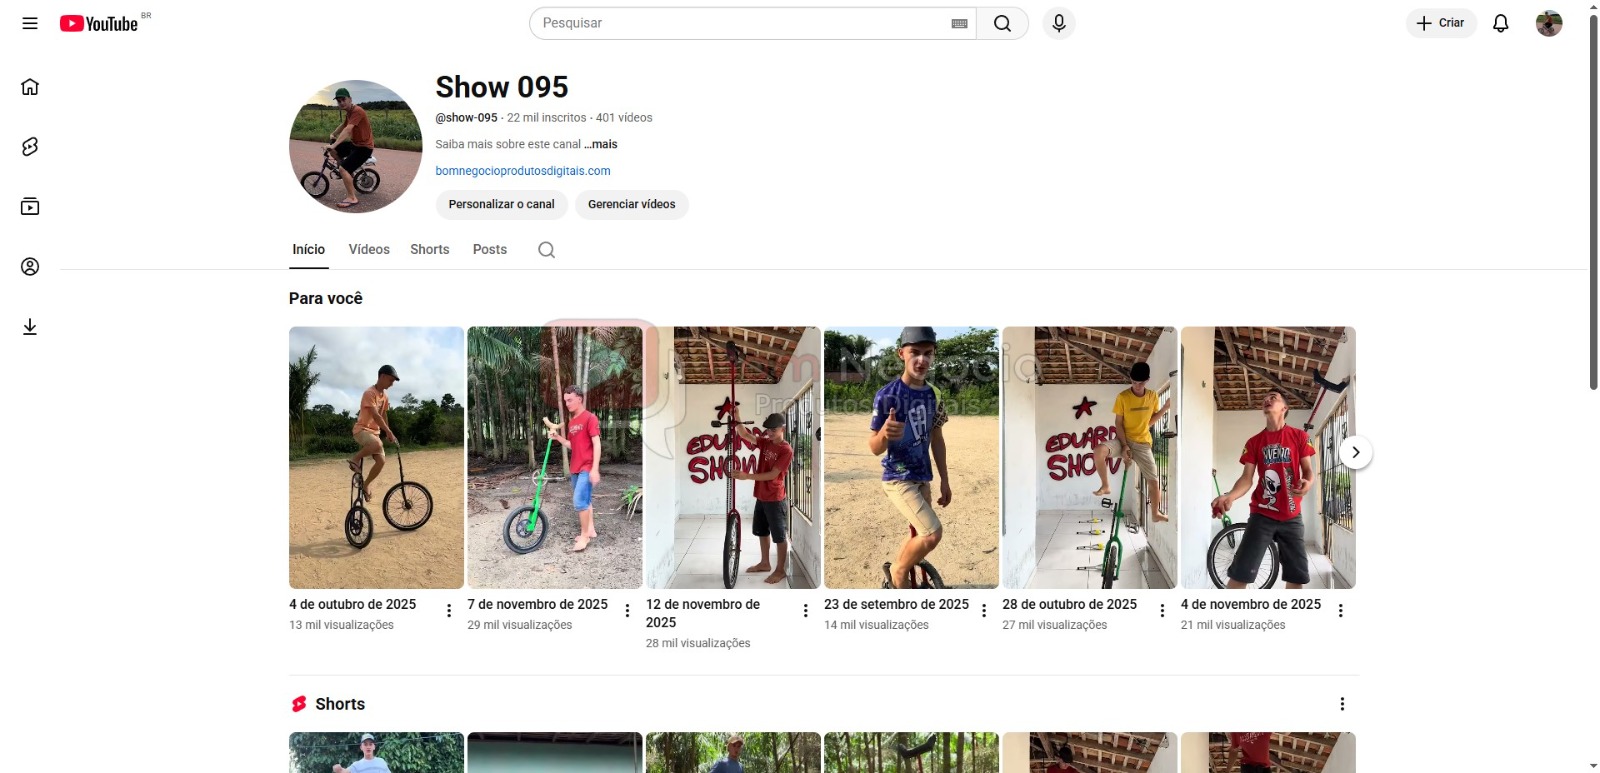
Task: Start voice search with microphone
Action: tap(1058, 23)
